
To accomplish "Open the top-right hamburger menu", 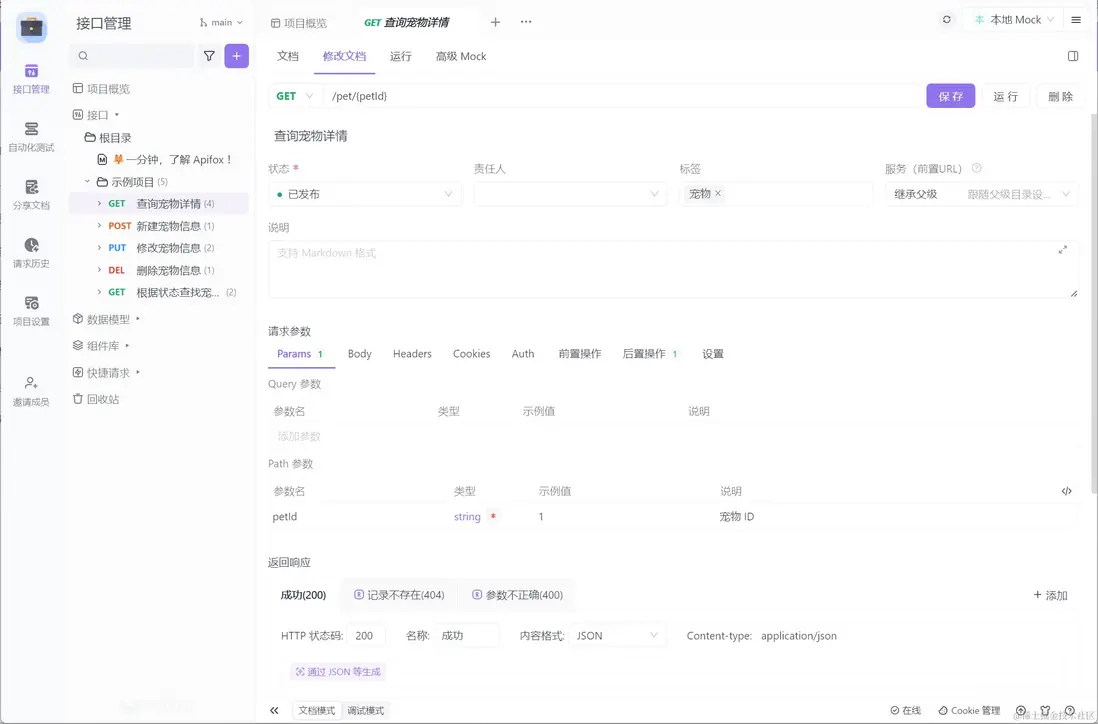I will 1076,20.
